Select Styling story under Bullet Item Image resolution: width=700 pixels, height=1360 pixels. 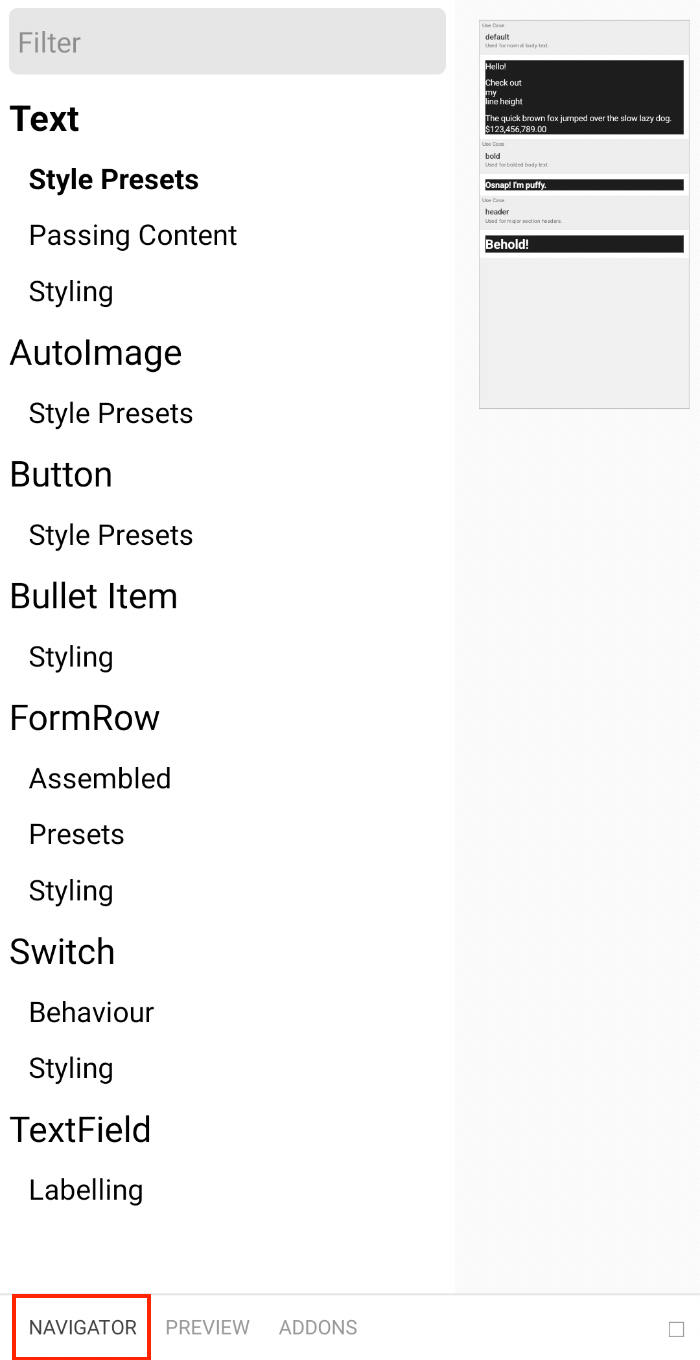point(71,657)
